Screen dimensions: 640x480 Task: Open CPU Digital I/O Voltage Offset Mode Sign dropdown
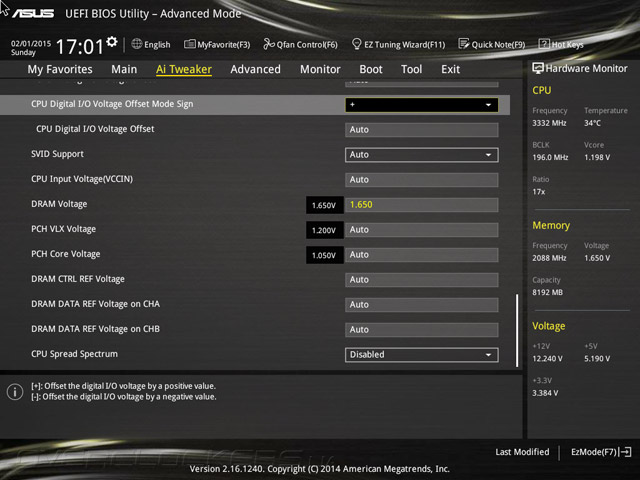point(422,105)
